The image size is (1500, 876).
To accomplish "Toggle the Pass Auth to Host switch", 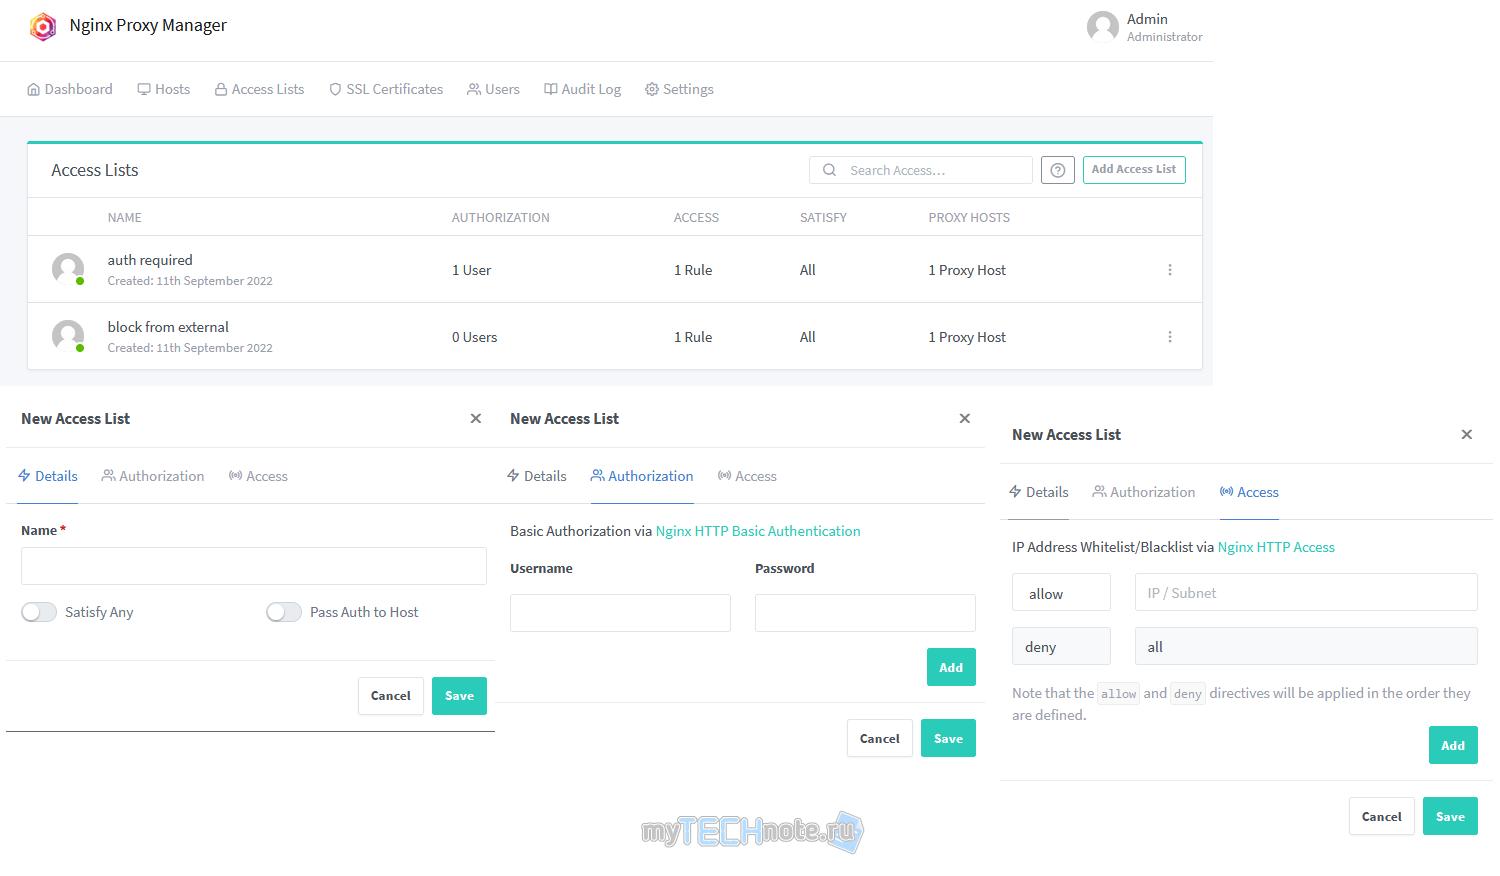I will [284, 612].
